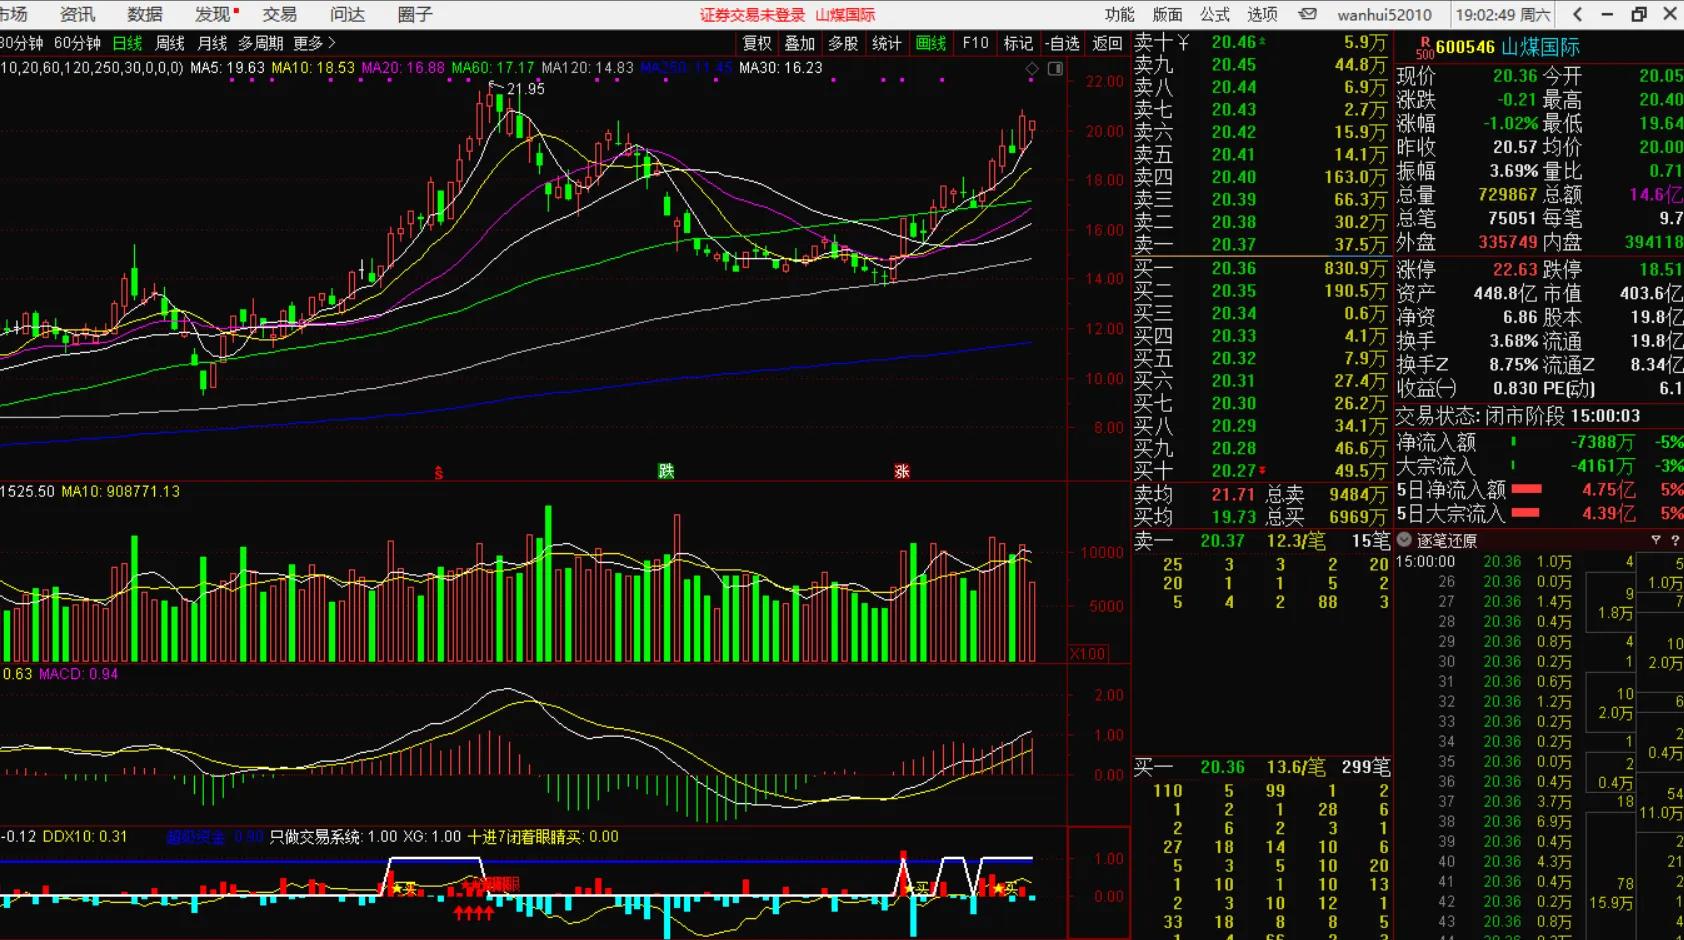
Task: Expand the 逐笔还原 round dropdown arrow
Action: click(x=1404, y=540)
